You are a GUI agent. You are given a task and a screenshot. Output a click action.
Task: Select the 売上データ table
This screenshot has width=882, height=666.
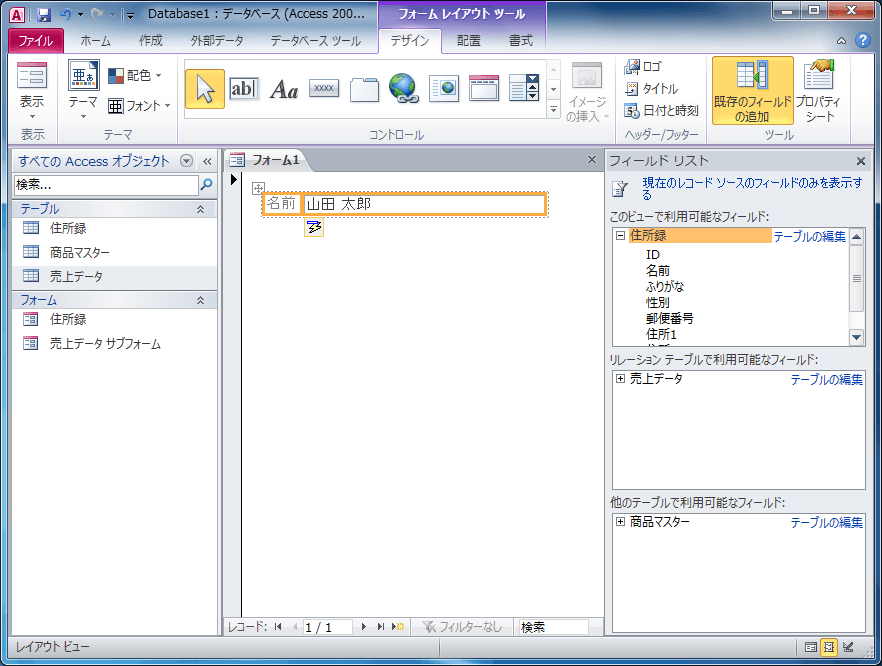click(x=114, y=276)
